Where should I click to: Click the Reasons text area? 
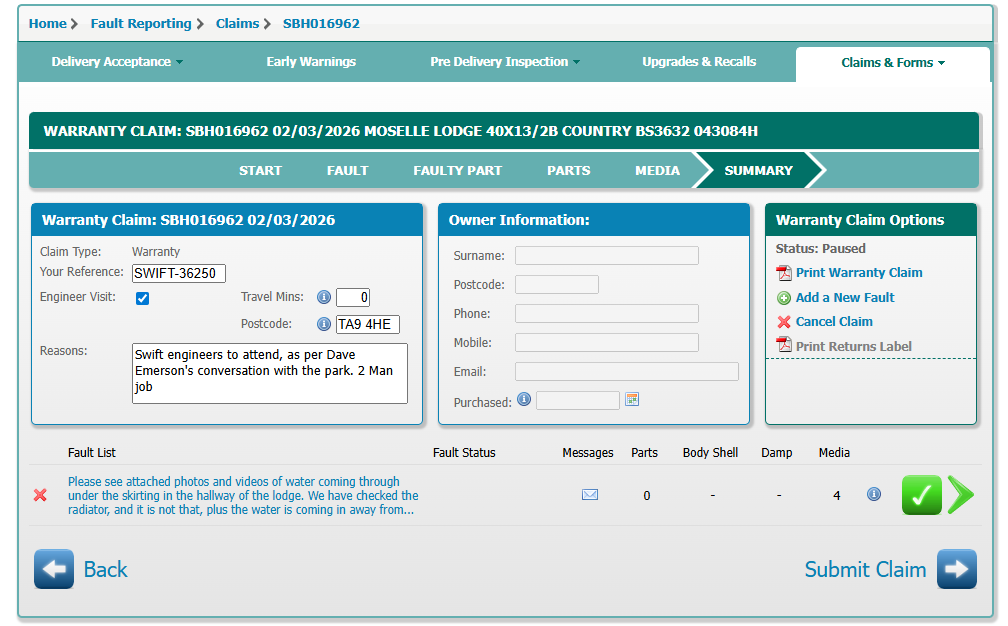(269, 373)
